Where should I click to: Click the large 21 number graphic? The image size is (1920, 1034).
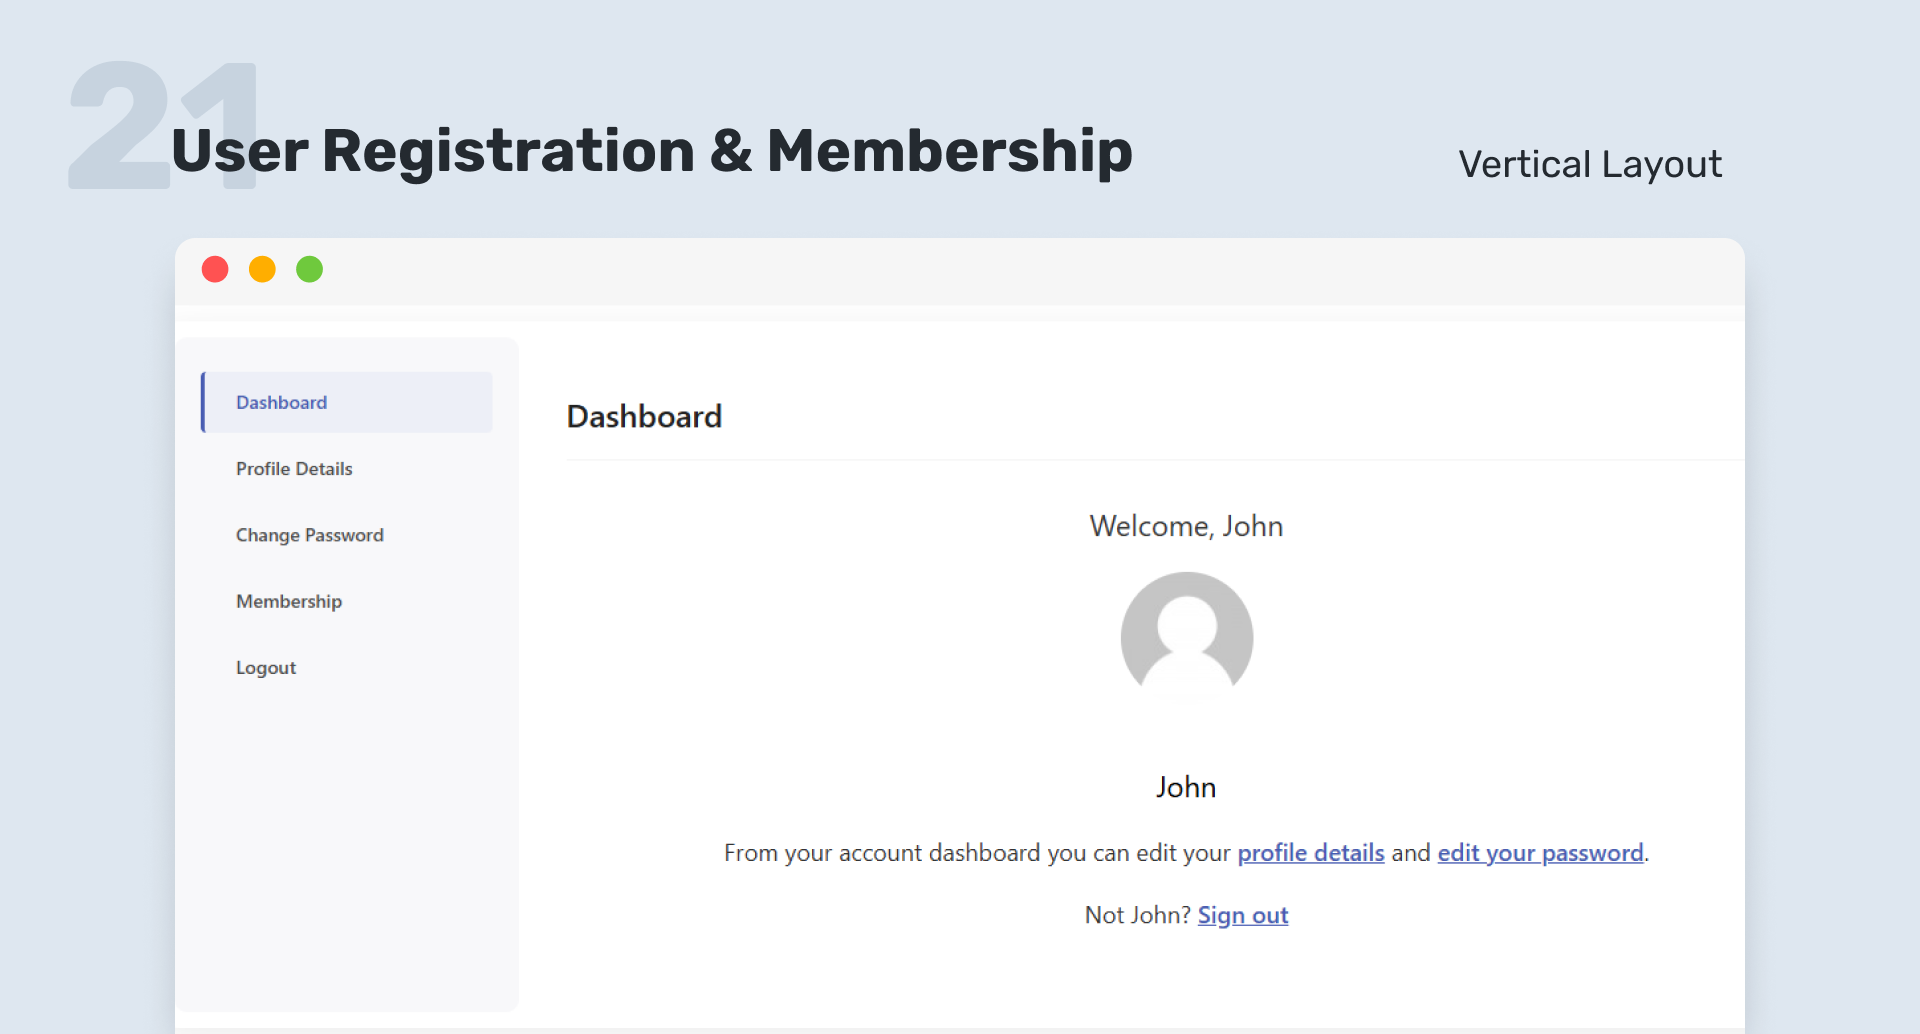pyautogui.click(x=164, y=125)
